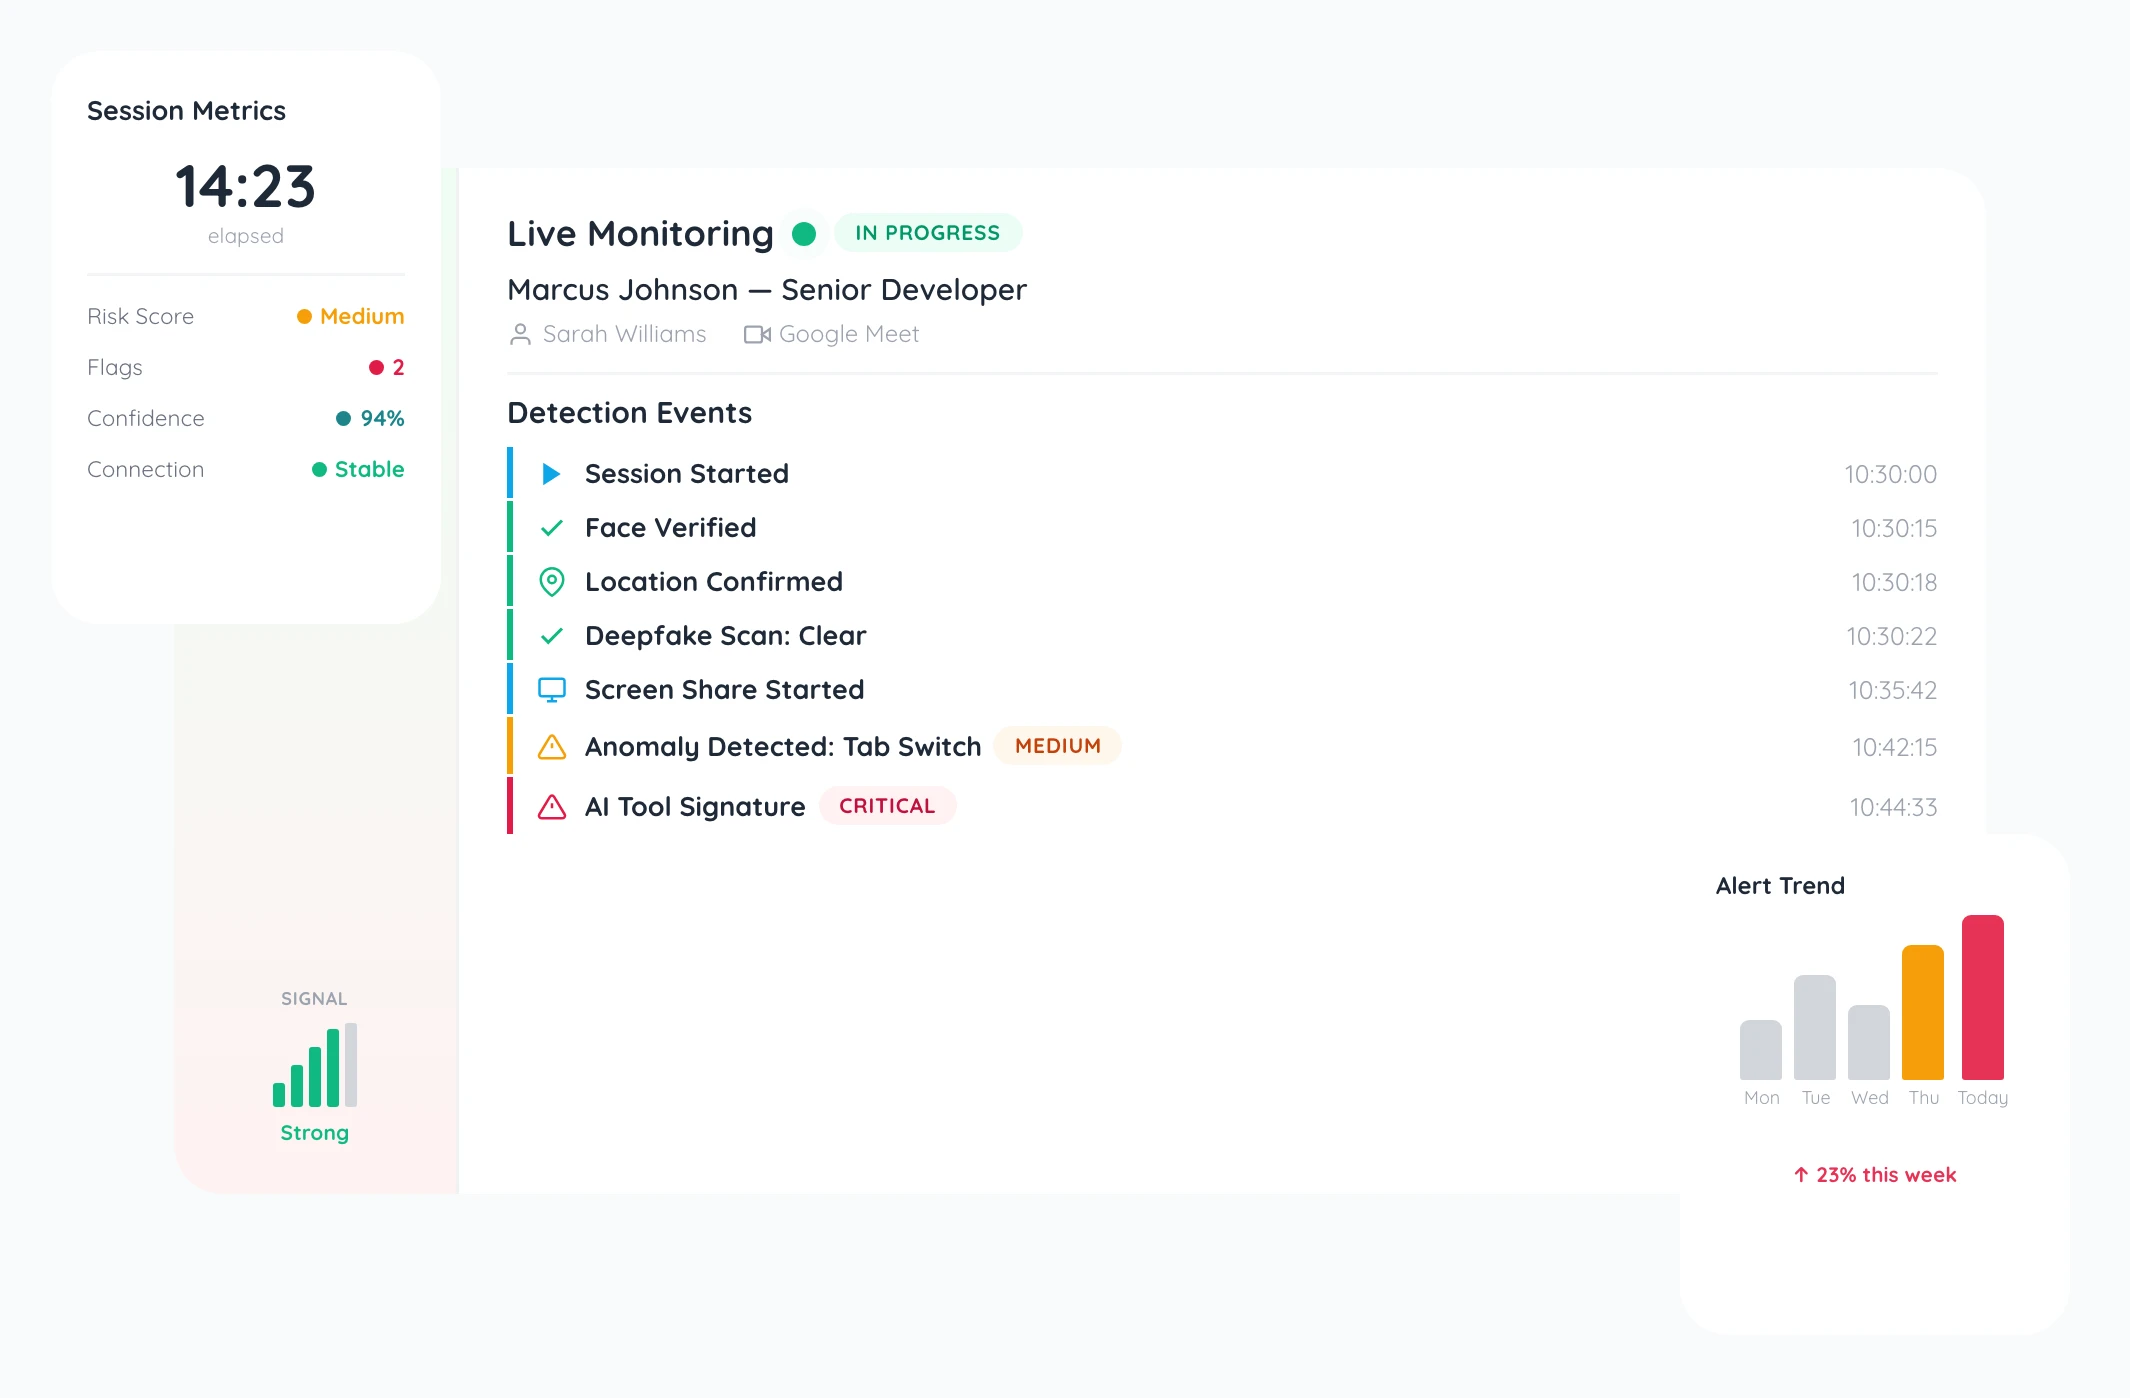Click the signal strength bars
This screenshot has width=2130, height=1398.
coord(315,1066)
